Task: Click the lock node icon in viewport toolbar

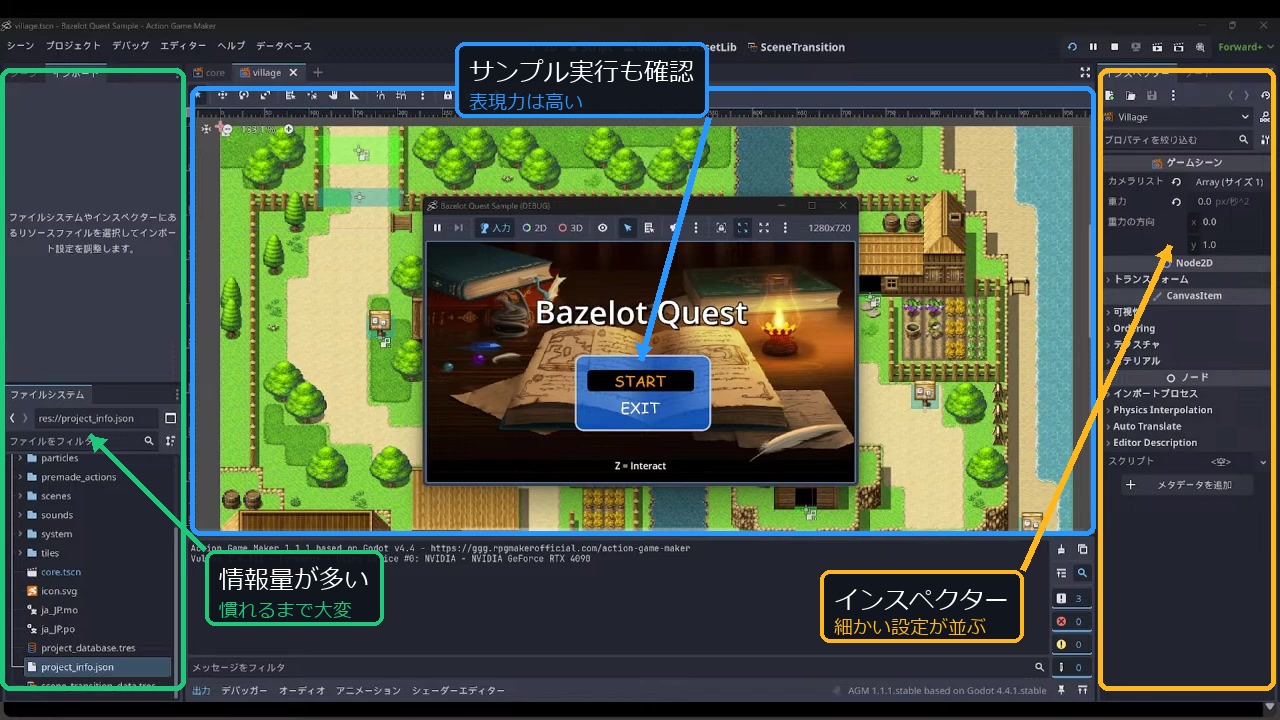Action: (447, 95)
